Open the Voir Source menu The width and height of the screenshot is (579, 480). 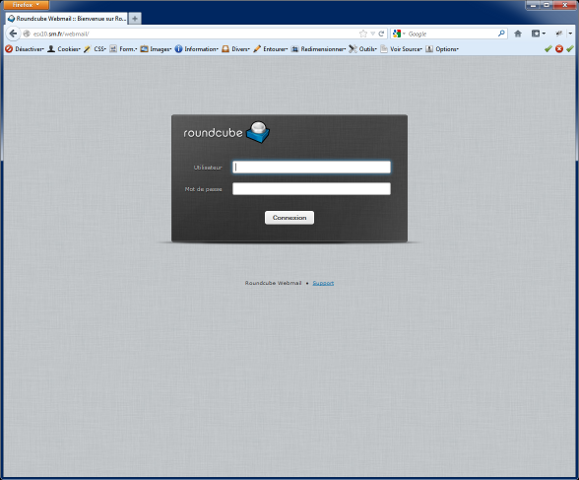[x=406, y=49]
